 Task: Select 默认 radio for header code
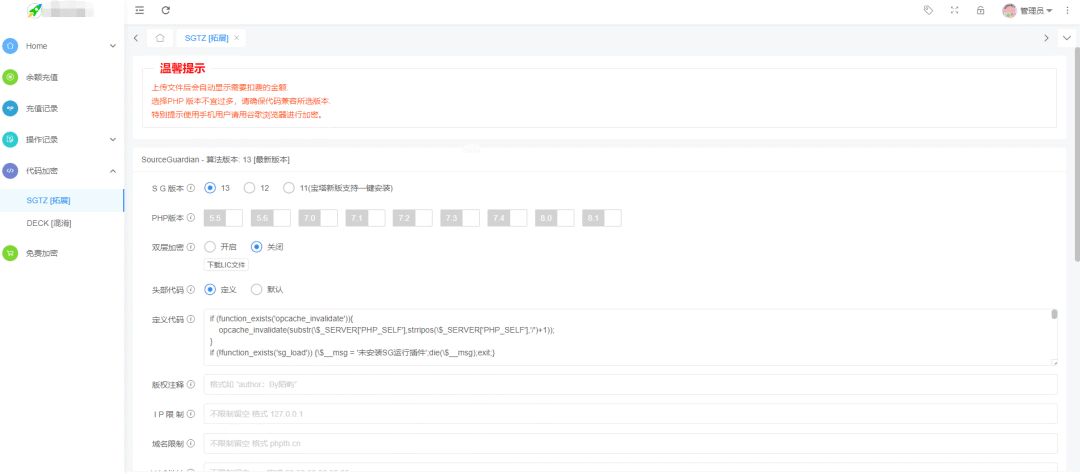257,290
